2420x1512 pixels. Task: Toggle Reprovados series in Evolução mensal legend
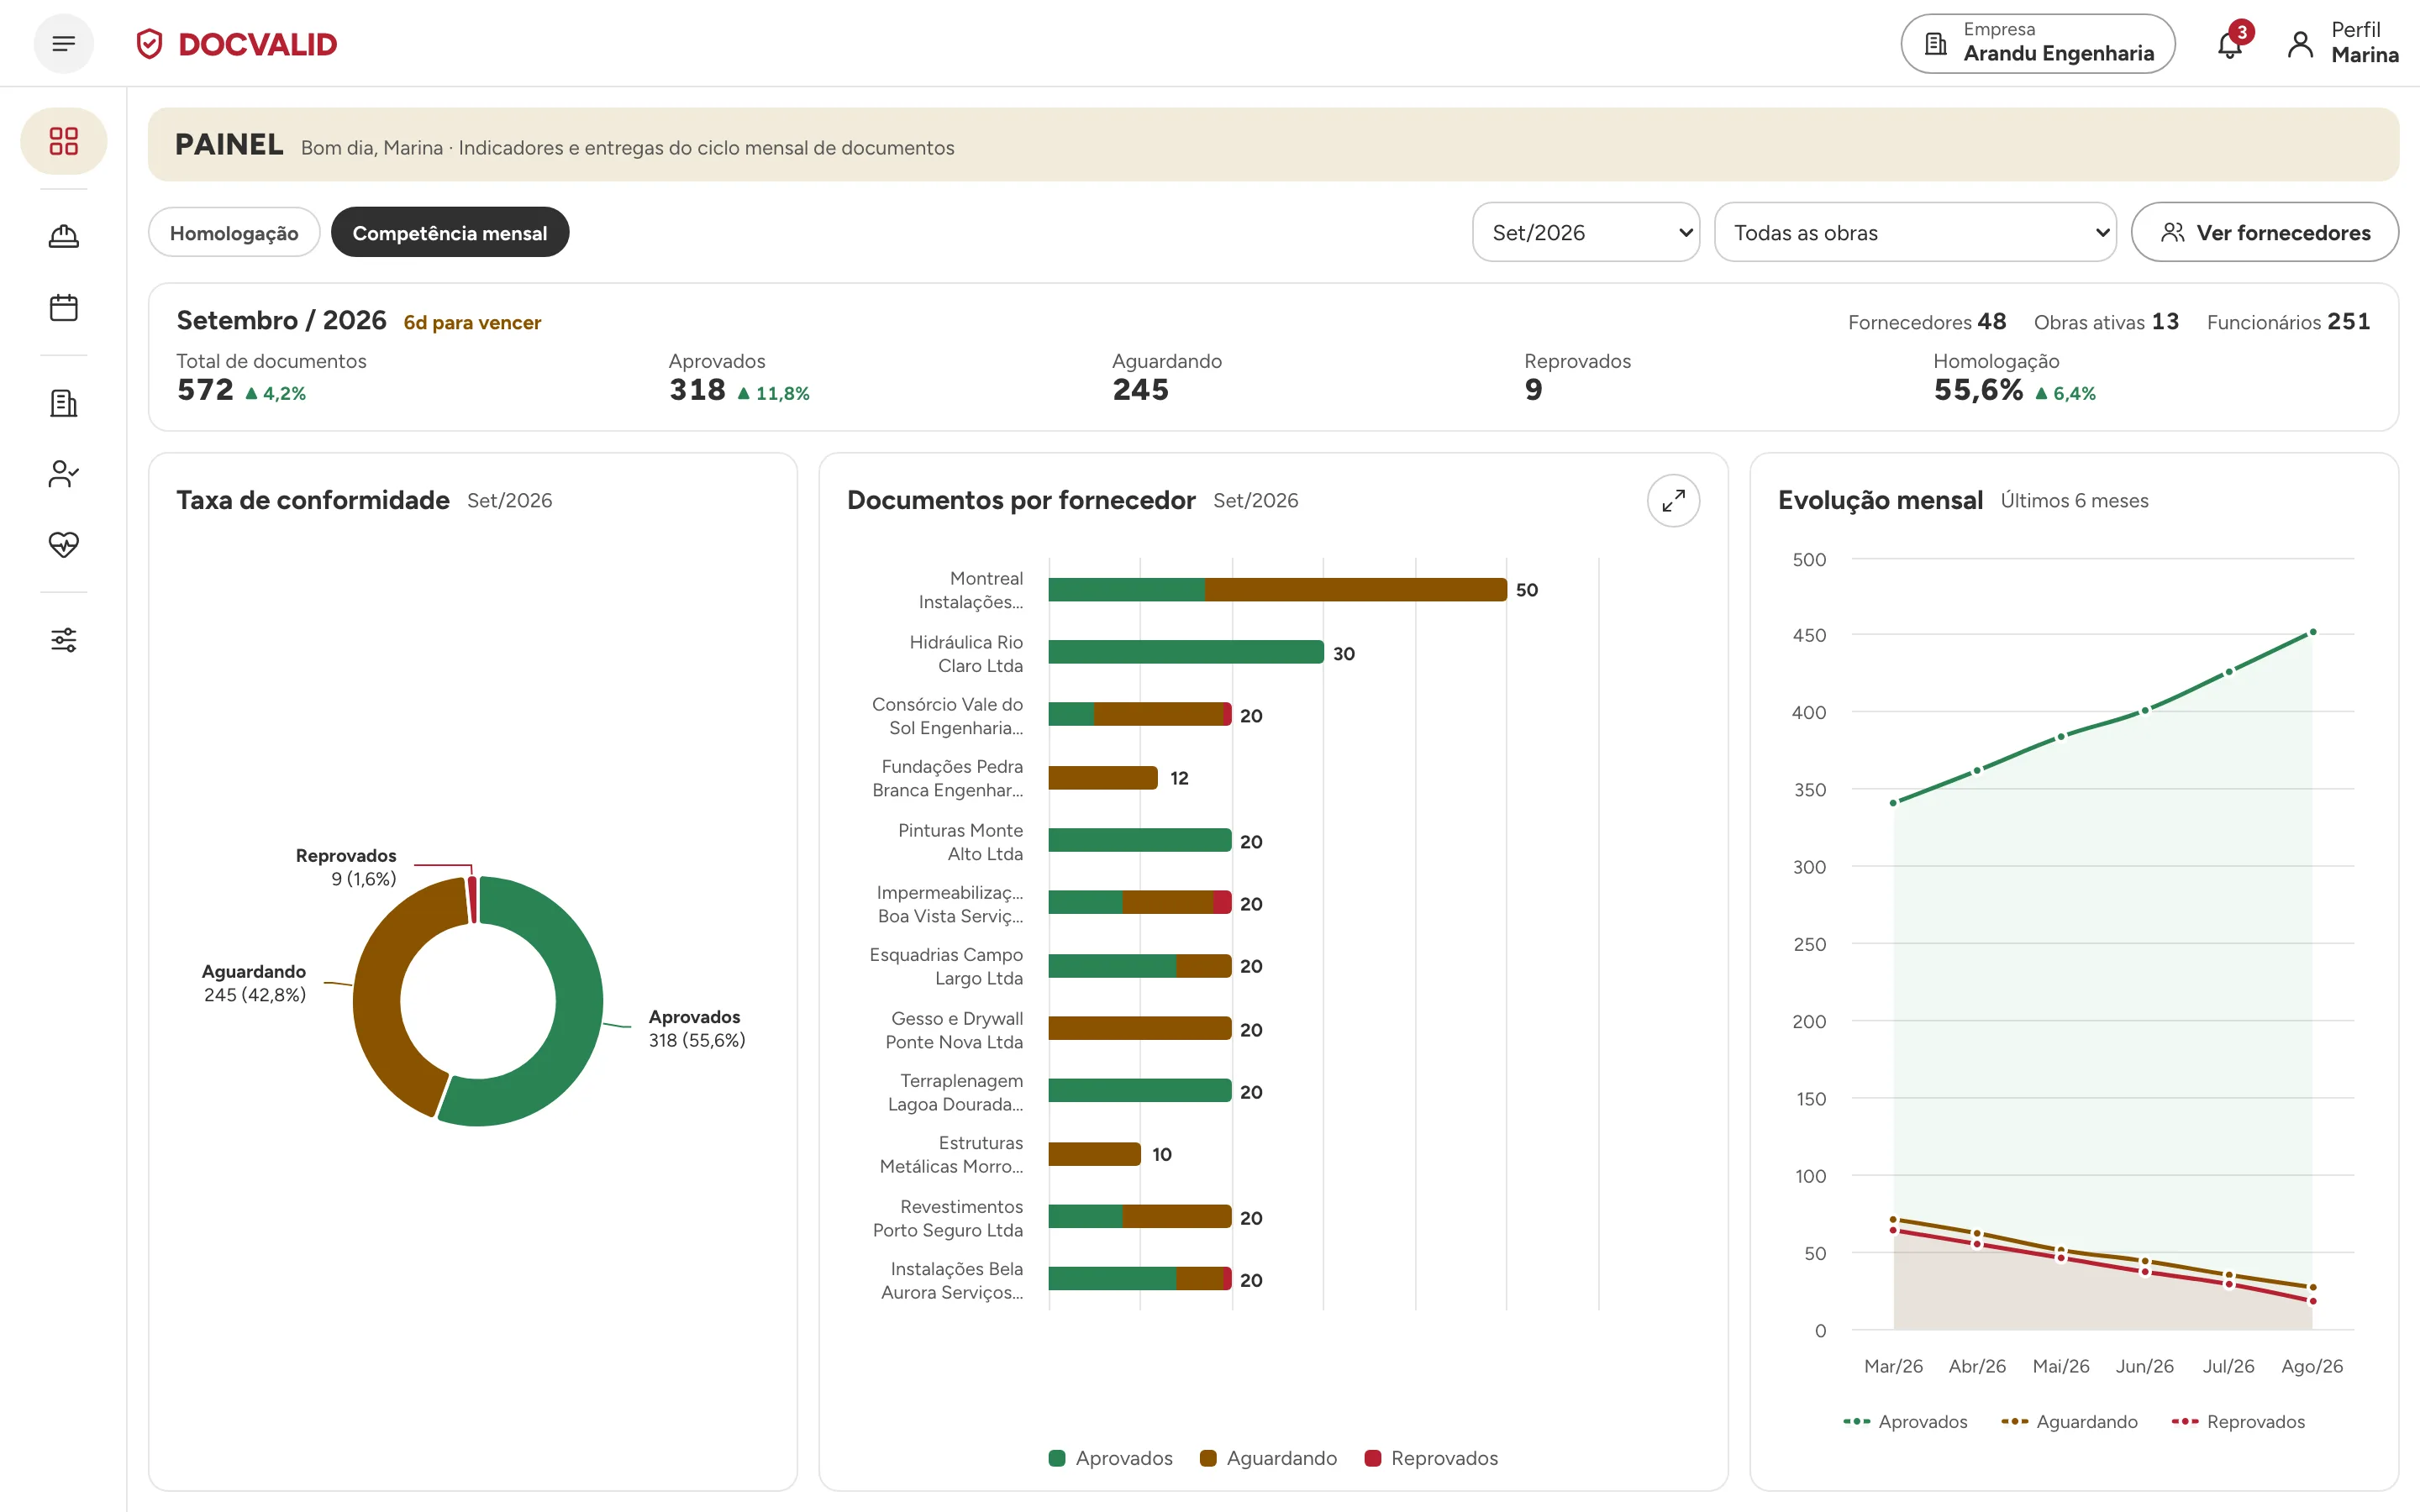2238,1421
